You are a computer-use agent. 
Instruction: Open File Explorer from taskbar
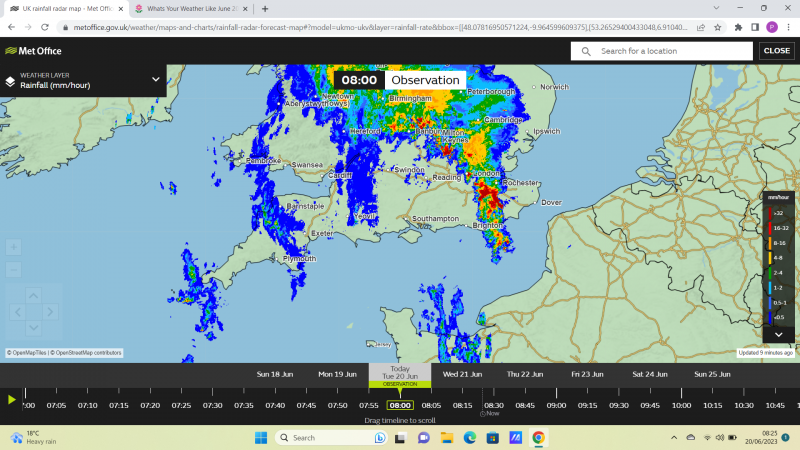pos(447,438)
